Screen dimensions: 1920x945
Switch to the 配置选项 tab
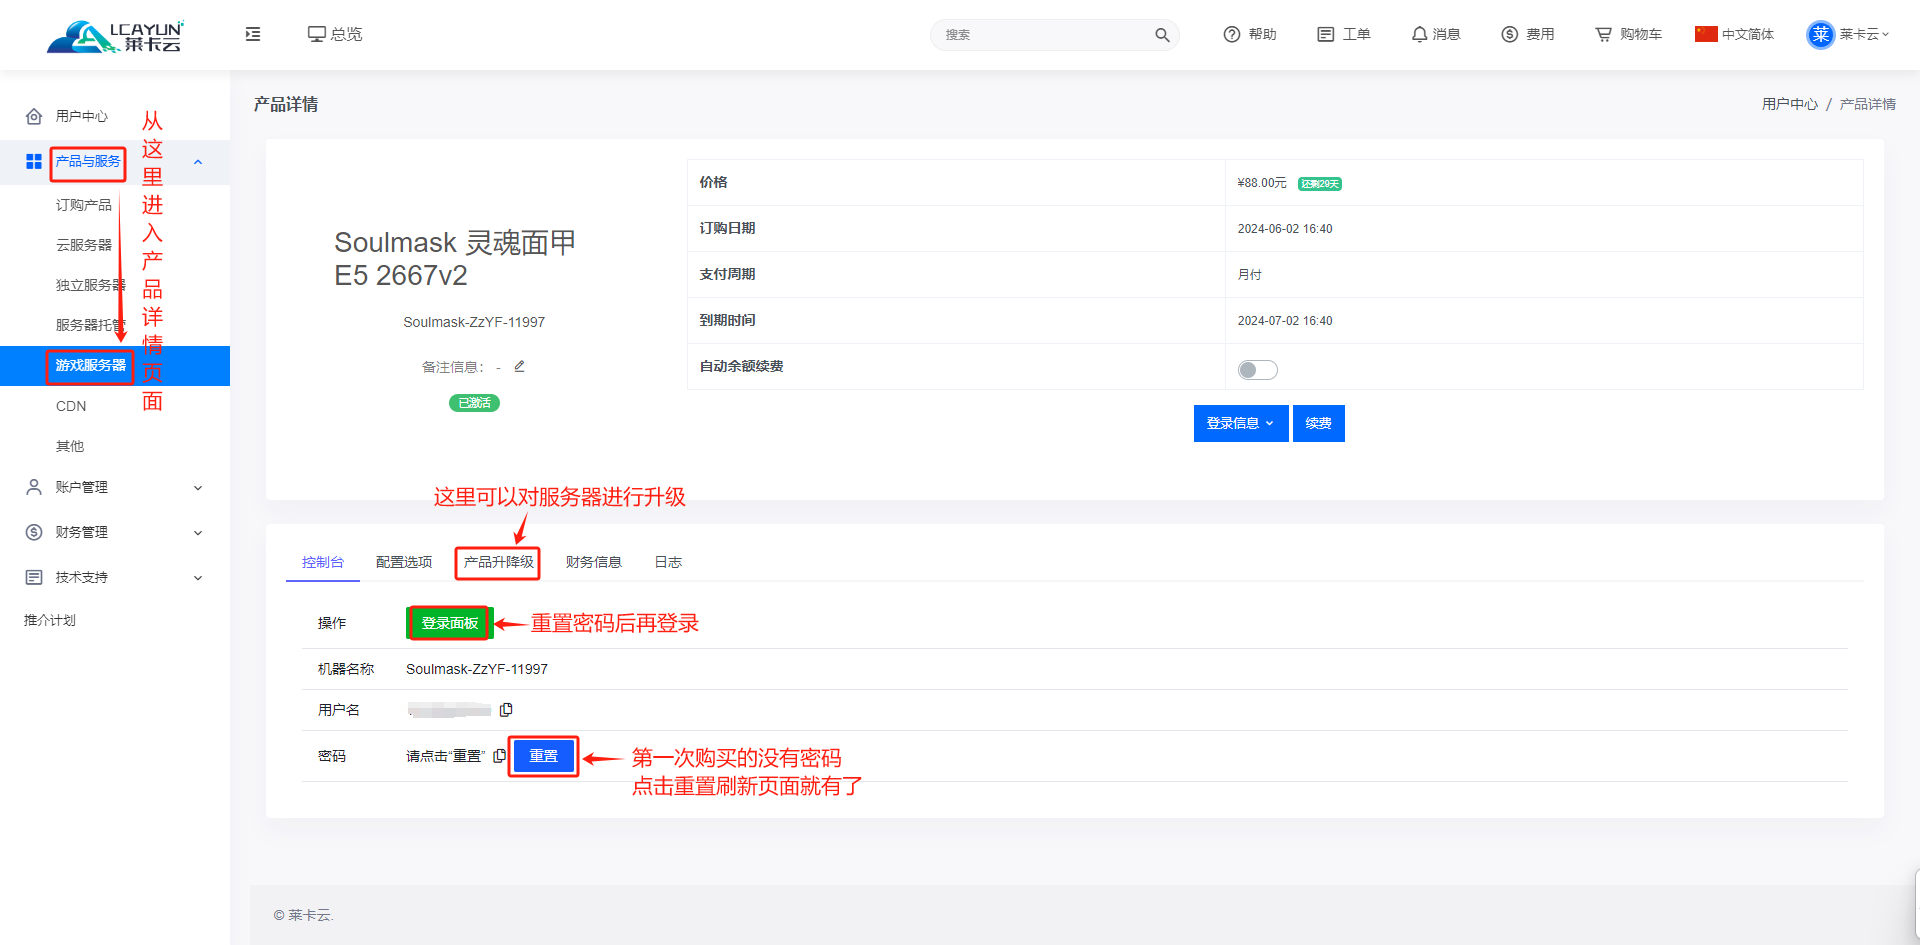pos(404,562)
